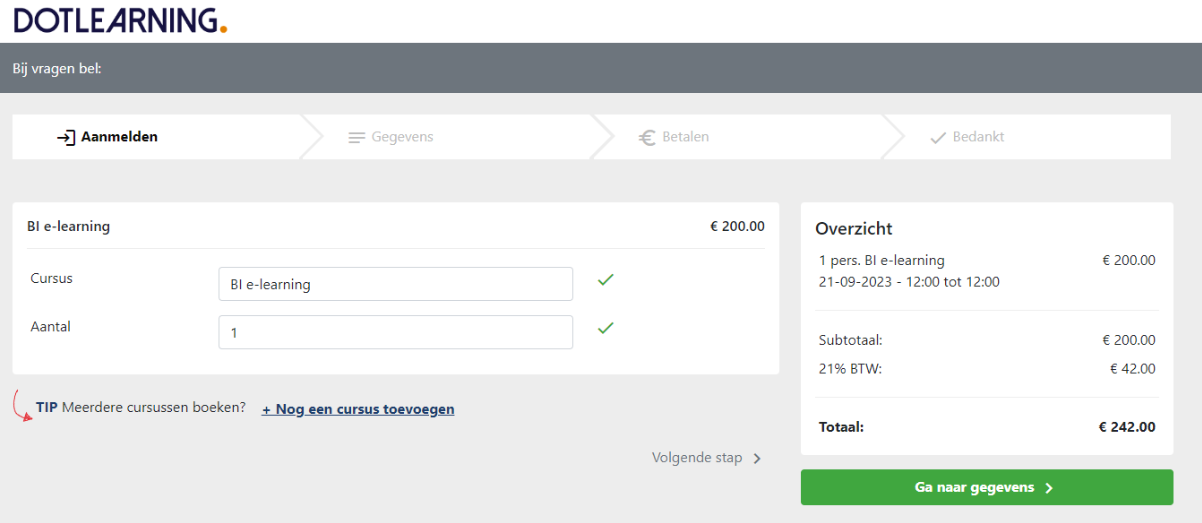This screenshot has width=1202, height=523.
Task: Open the Aanmelden step tab
Action: 119,137
